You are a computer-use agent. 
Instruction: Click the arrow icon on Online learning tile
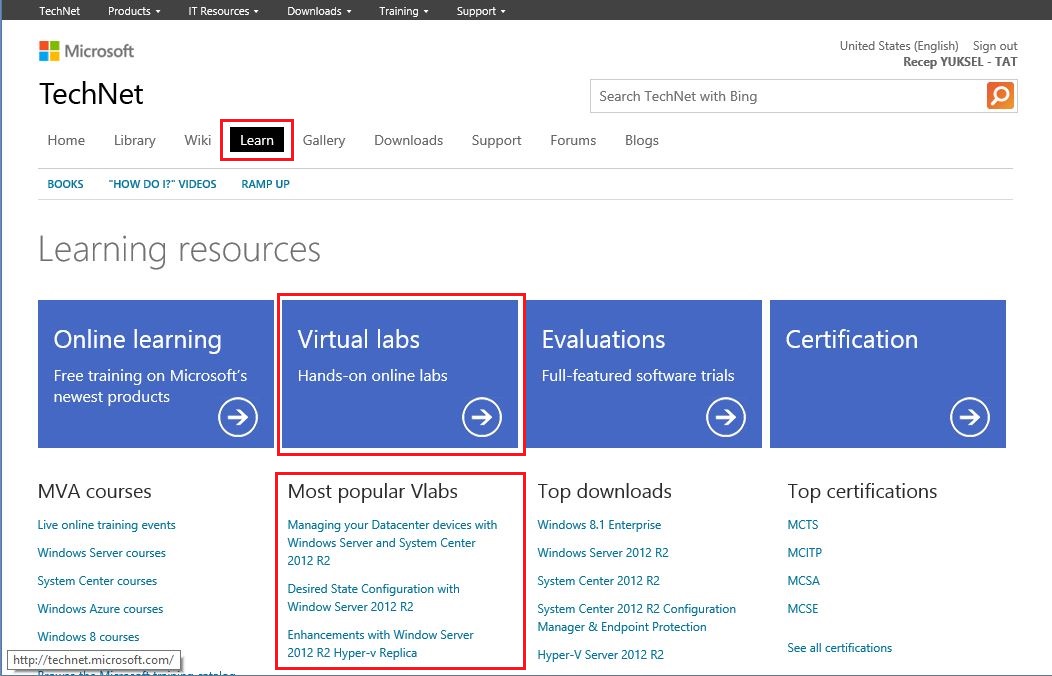tap(238, 417)
